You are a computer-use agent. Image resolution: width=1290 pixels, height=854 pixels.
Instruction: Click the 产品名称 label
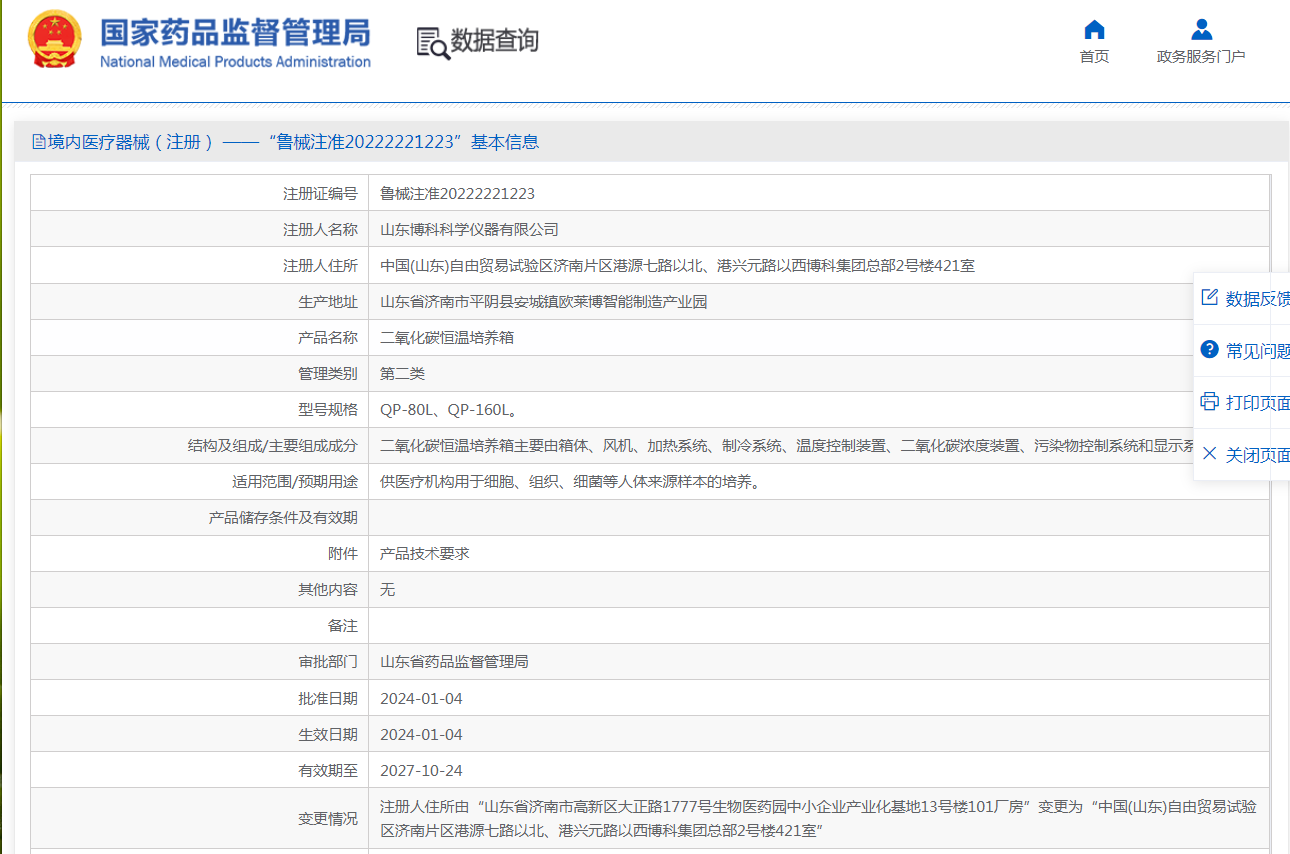point(328,338)
